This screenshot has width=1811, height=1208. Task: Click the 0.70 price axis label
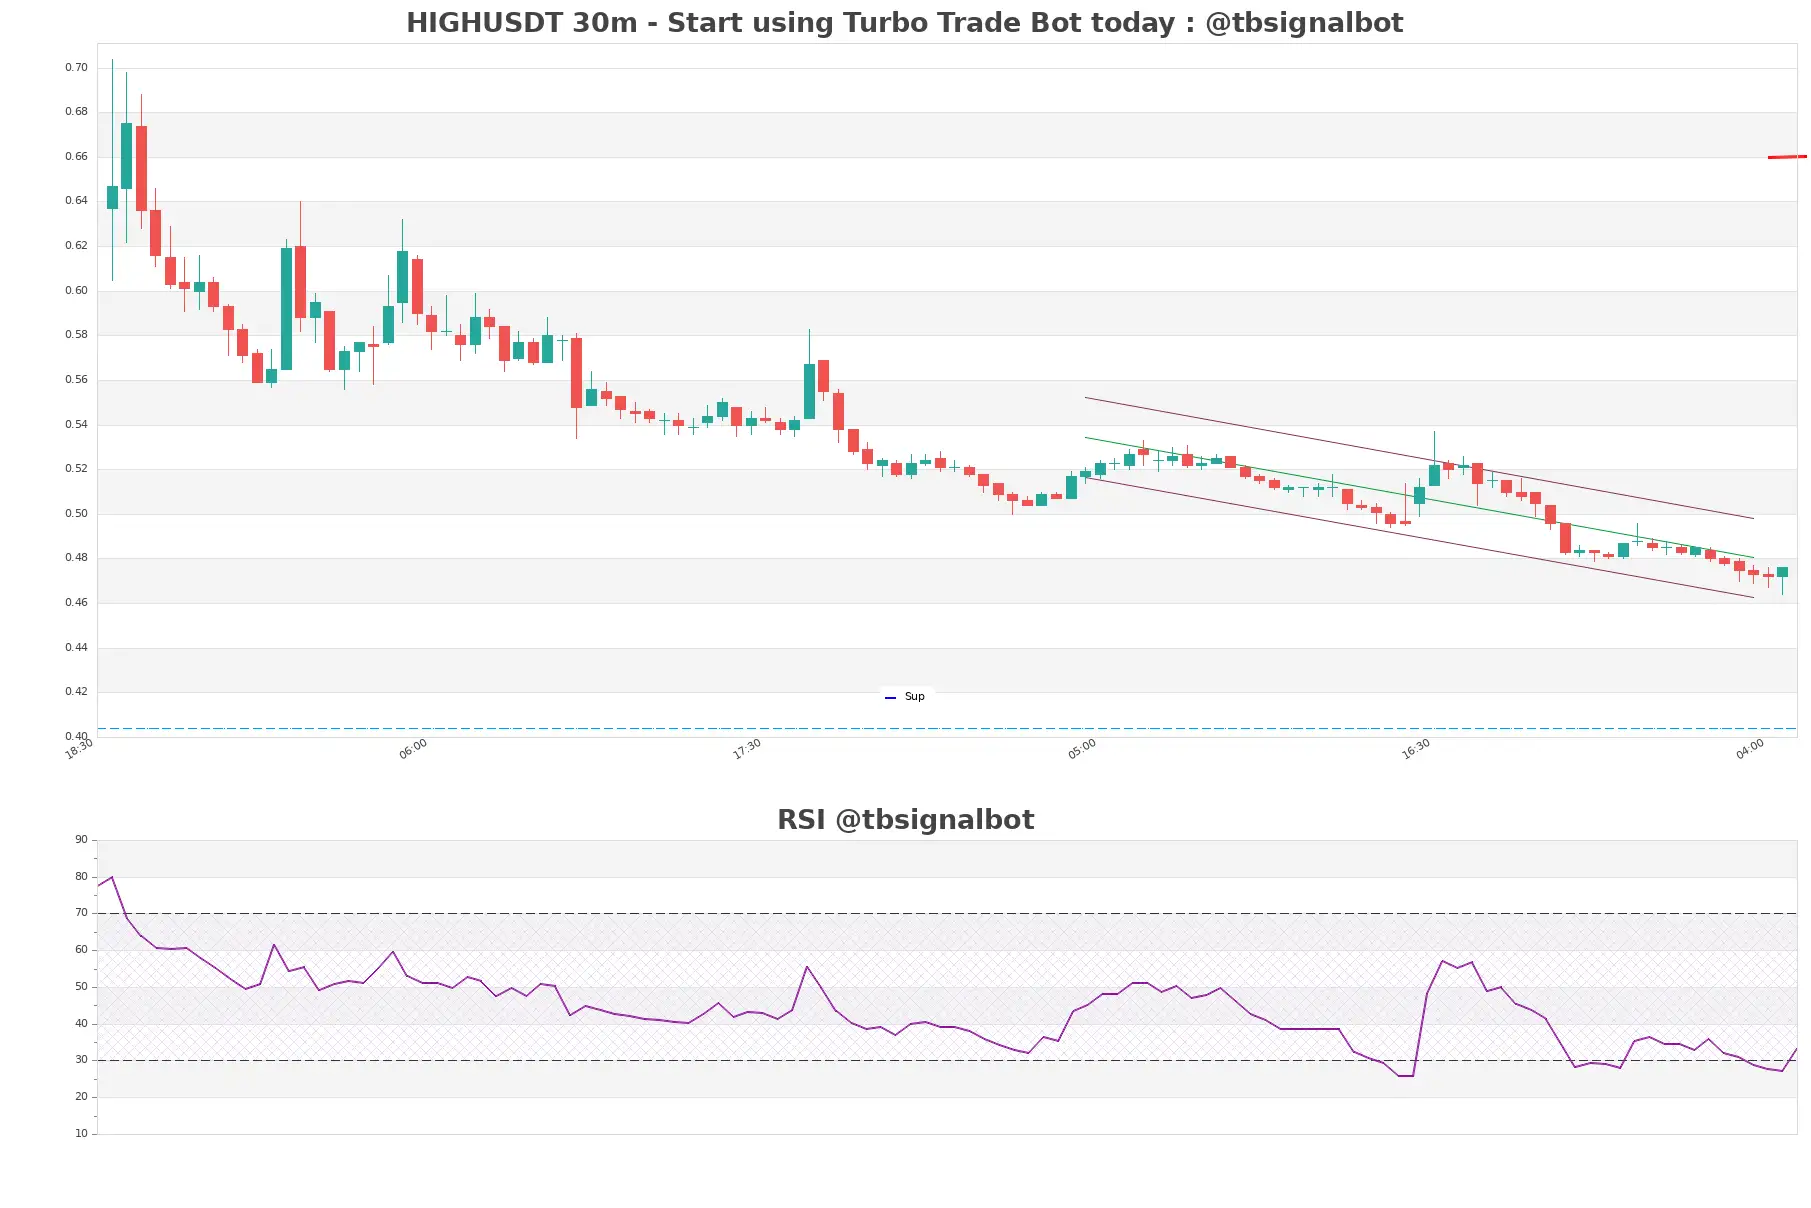(76, 68)
